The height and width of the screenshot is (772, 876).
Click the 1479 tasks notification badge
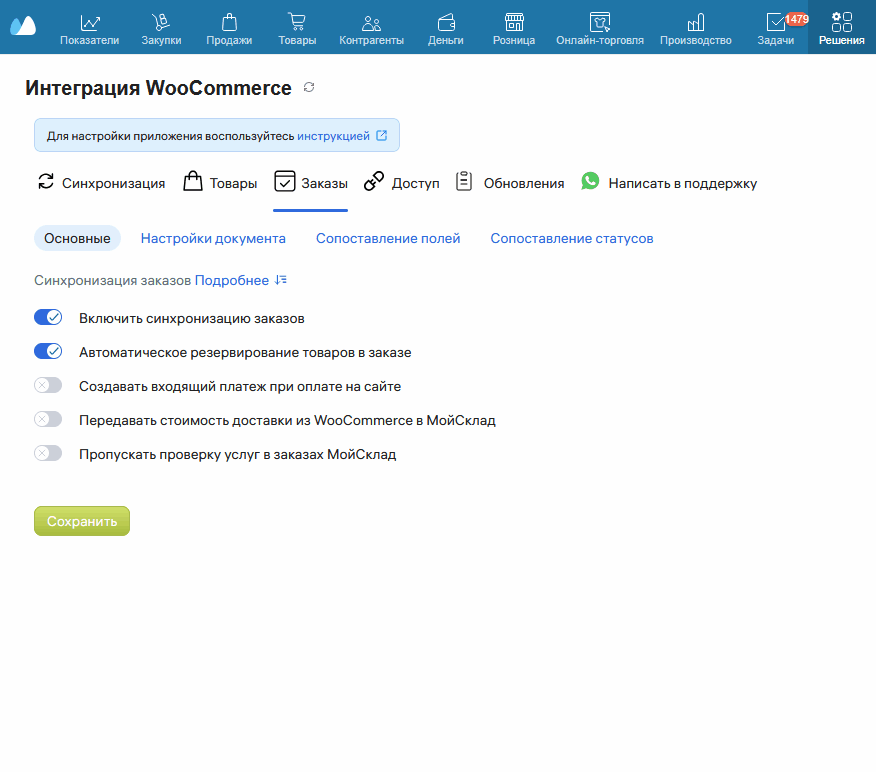(x=797, y=19)
